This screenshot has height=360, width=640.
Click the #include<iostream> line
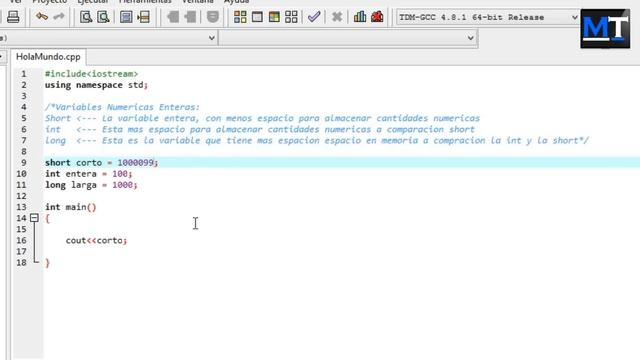[x=91, y=74]
